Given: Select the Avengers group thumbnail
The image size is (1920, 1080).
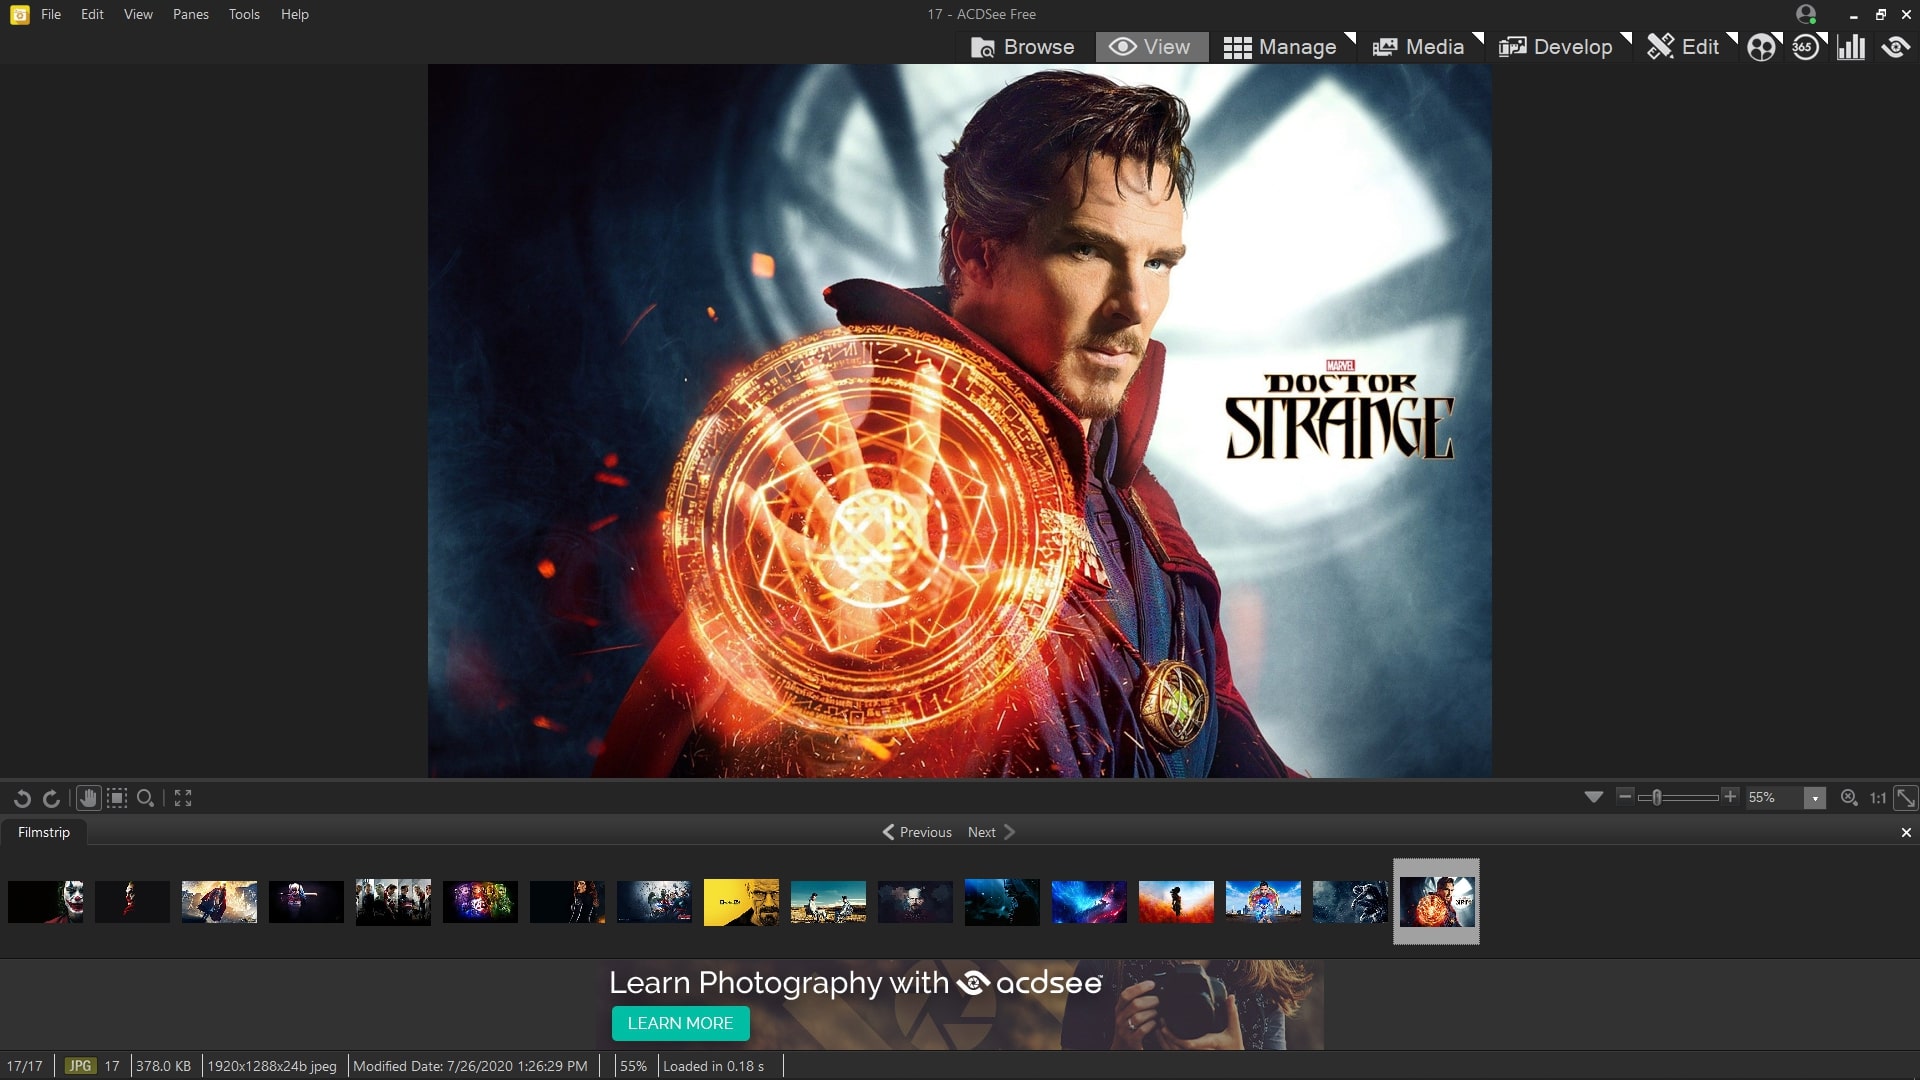Looking at the screenshot, I should (x=393, y=902).
